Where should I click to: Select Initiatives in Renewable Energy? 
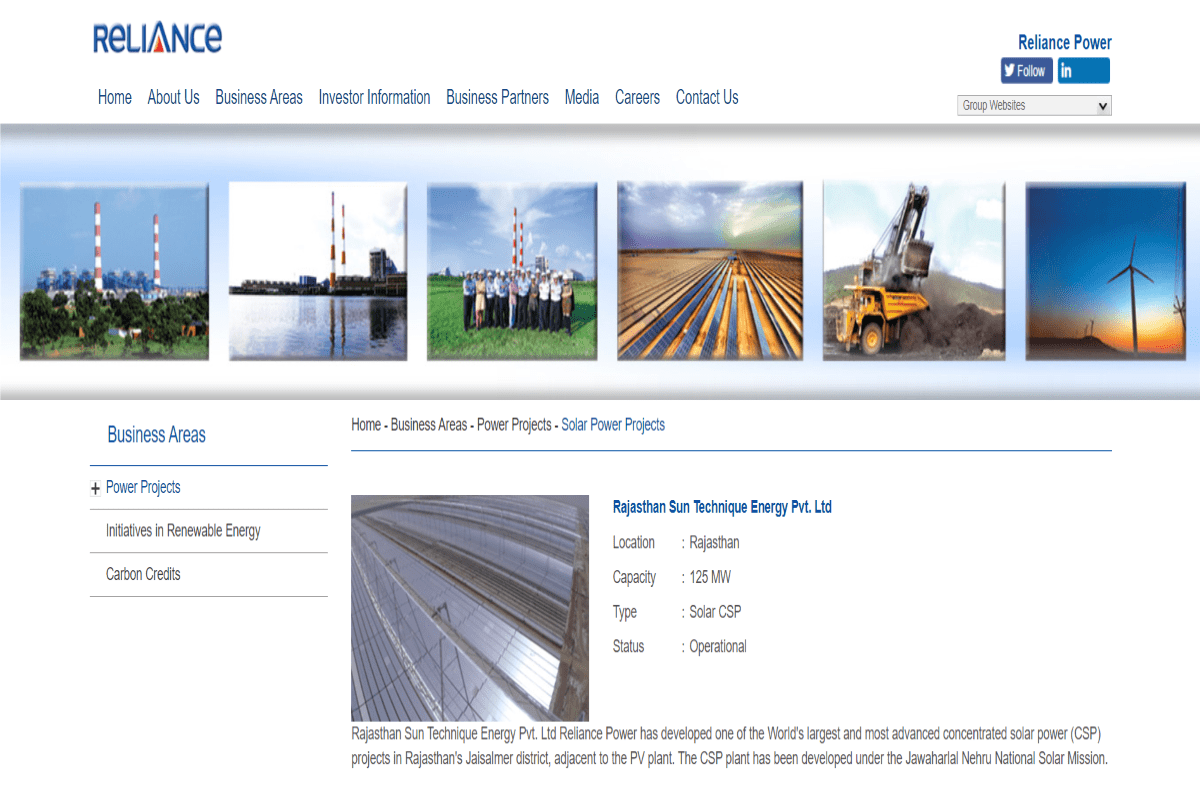(x=183, y=531)
